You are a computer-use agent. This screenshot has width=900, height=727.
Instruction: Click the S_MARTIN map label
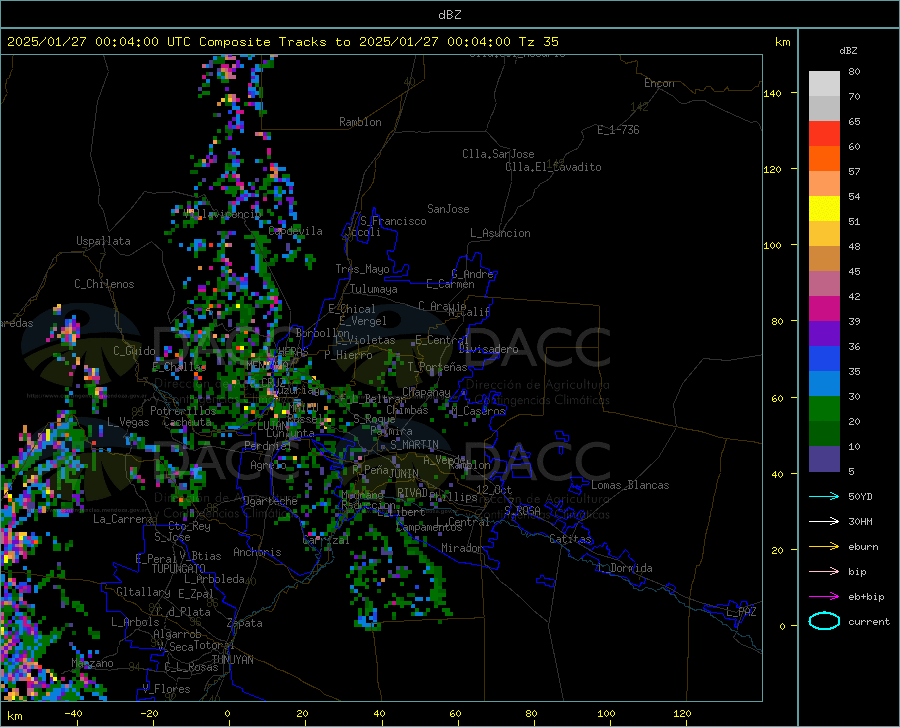point(414,445)
